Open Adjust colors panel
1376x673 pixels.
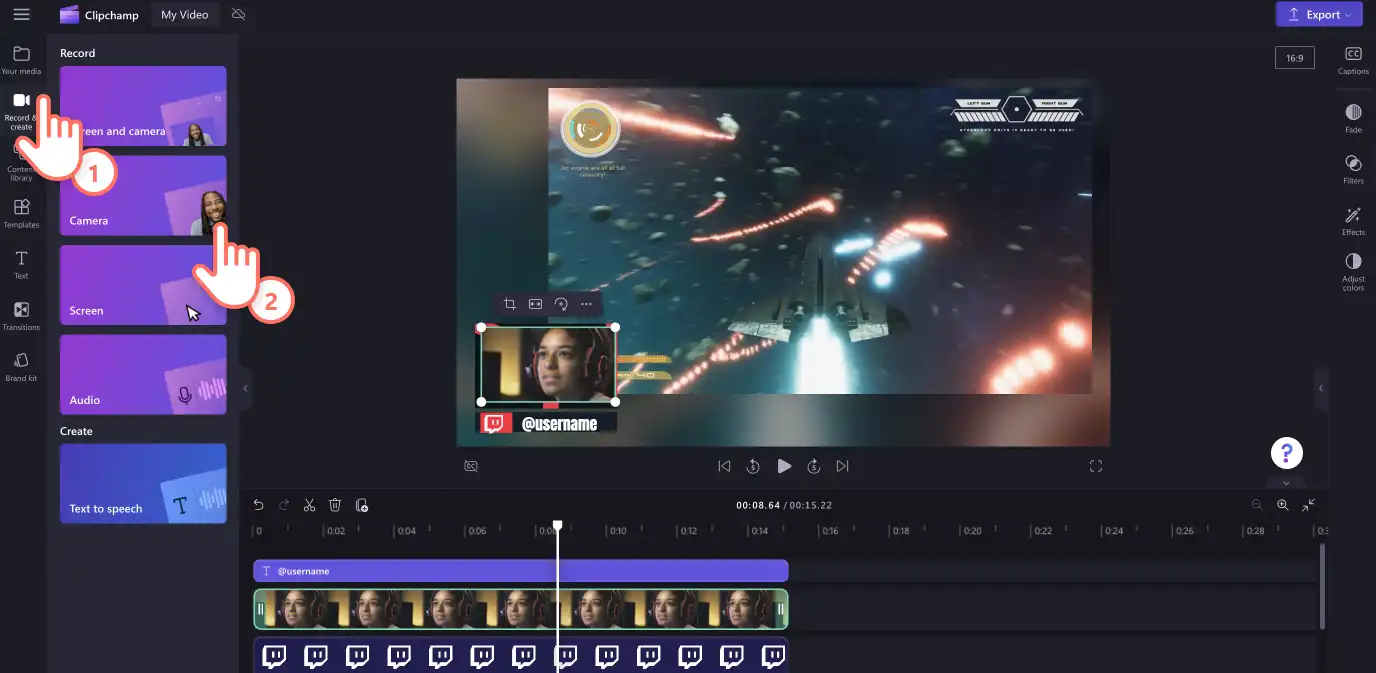click(x=1353, y=272)
